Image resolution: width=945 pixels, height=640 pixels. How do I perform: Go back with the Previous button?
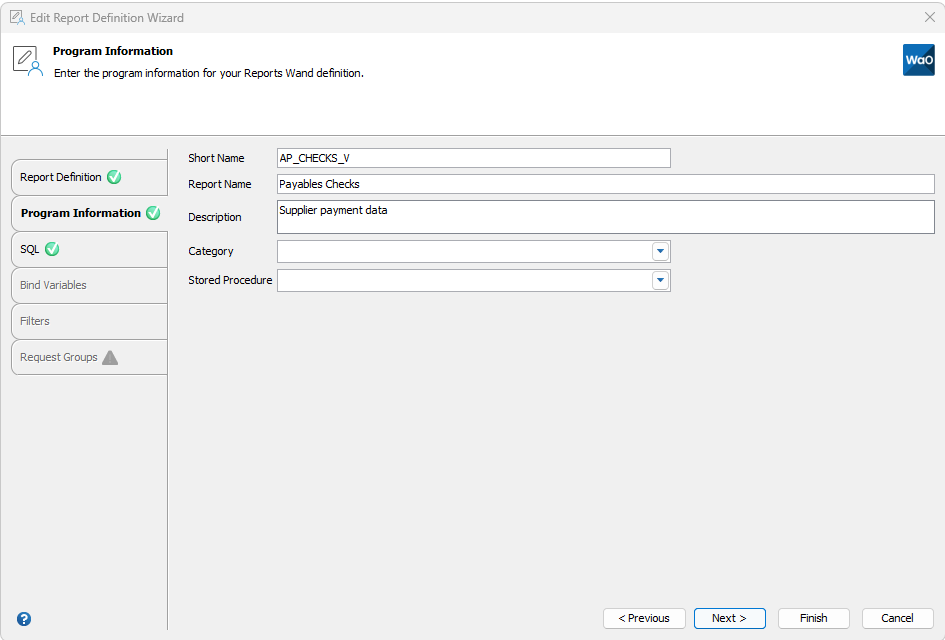[644, 618]
